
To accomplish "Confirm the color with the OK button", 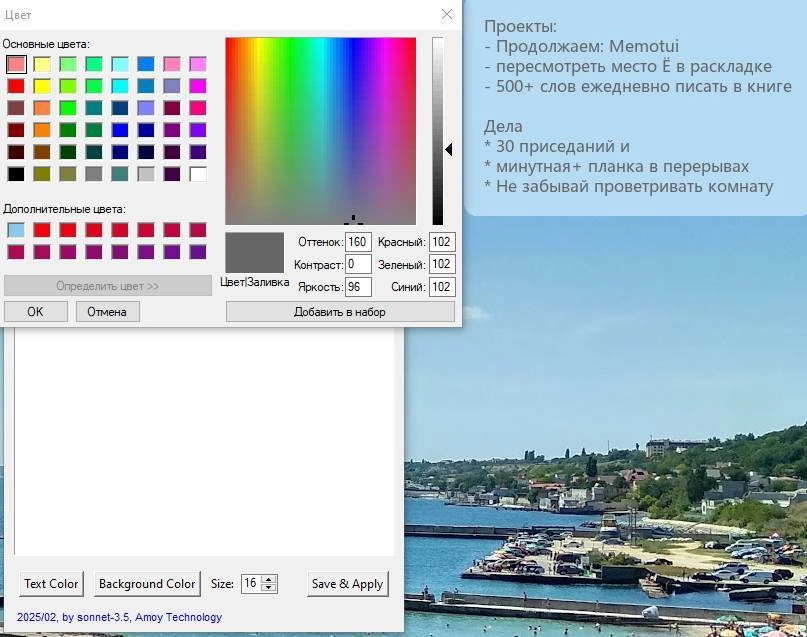I will click(x=36, y=312).
